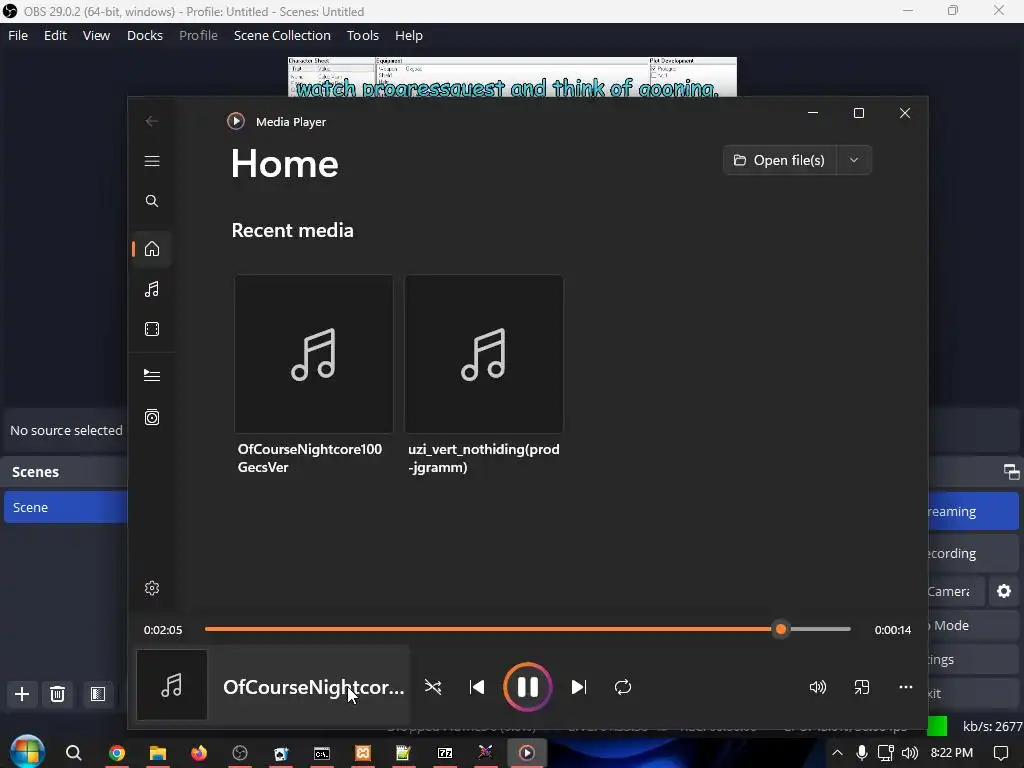Screen dimensions: 1024x768
Task: Open the File menu in OBS
Action: click(18, 35)
